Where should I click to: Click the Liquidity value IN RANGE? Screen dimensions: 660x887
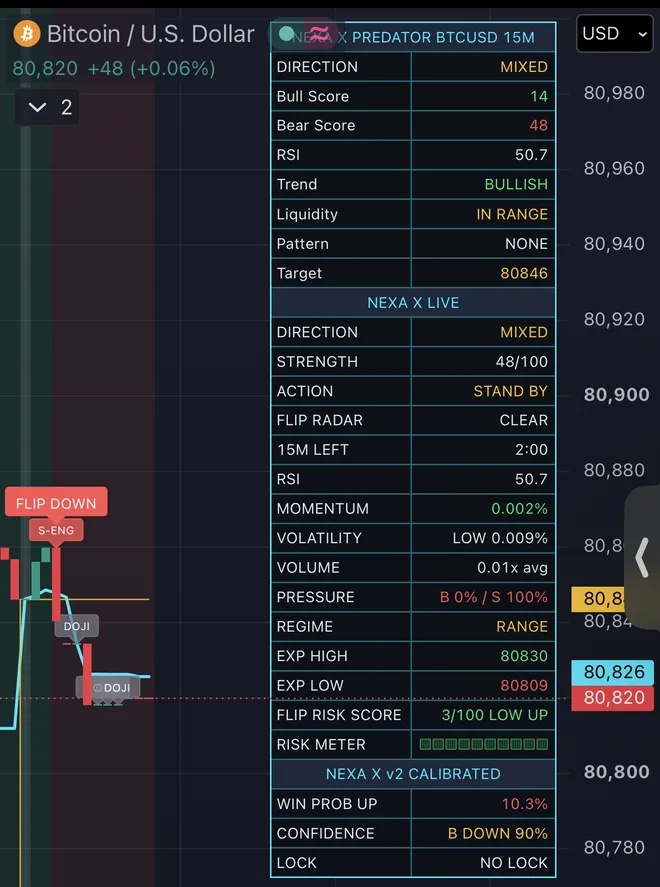pyautogui.click(x=512, y=214)
